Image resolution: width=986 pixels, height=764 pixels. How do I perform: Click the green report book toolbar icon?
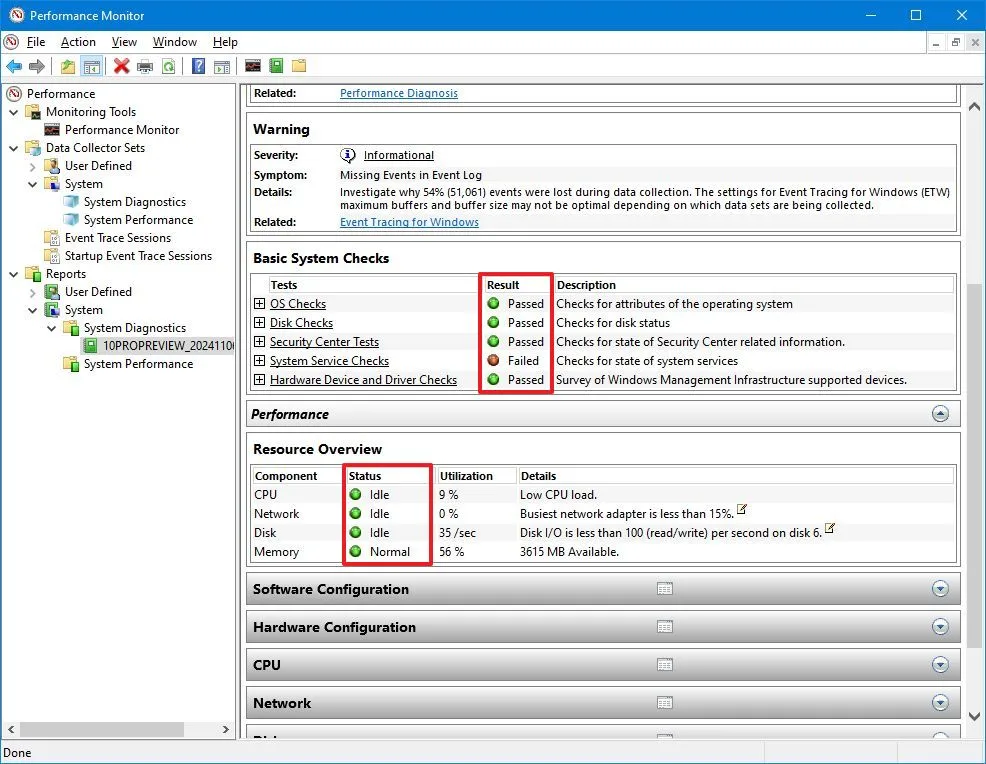pyautogui.click(x=276, y=67)
